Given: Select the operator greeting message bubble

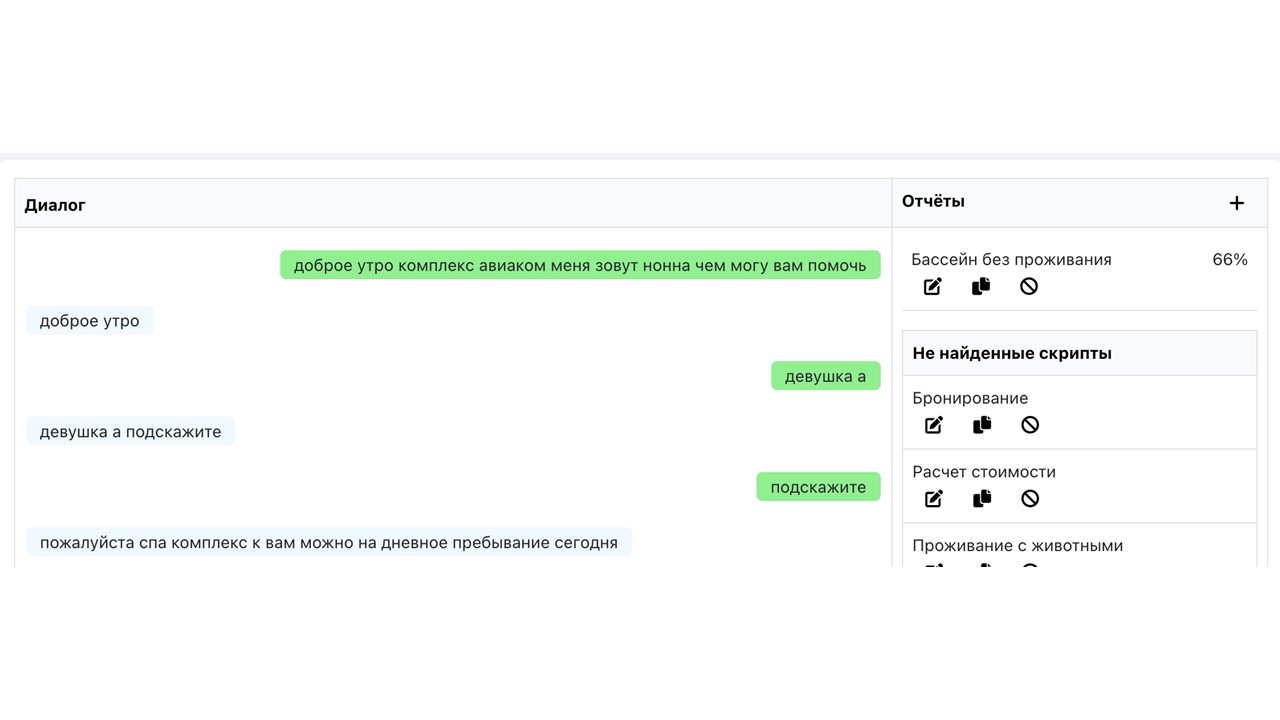Looking at the screenshot, I should (580, 265).
